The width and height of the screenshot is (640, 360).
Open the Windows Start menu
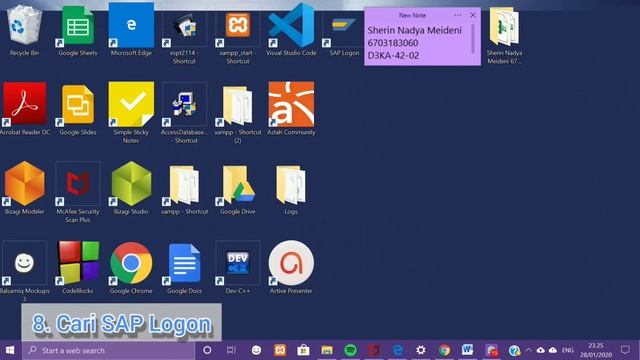10,350
